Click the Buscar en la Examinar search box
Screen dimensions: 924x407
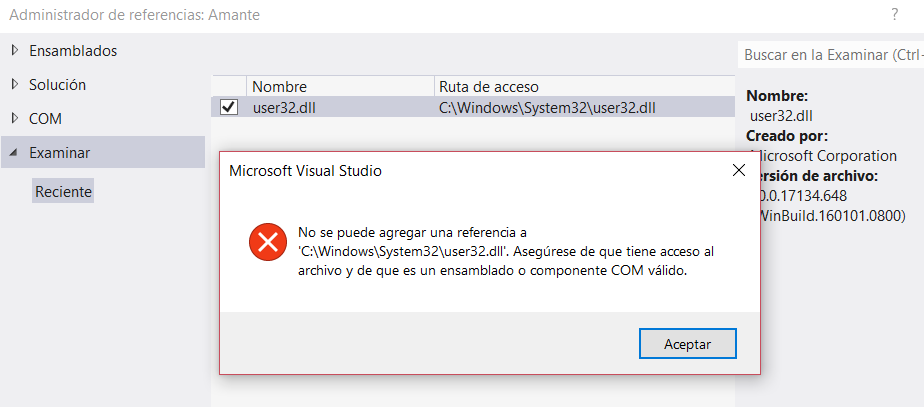coord(831,55)
